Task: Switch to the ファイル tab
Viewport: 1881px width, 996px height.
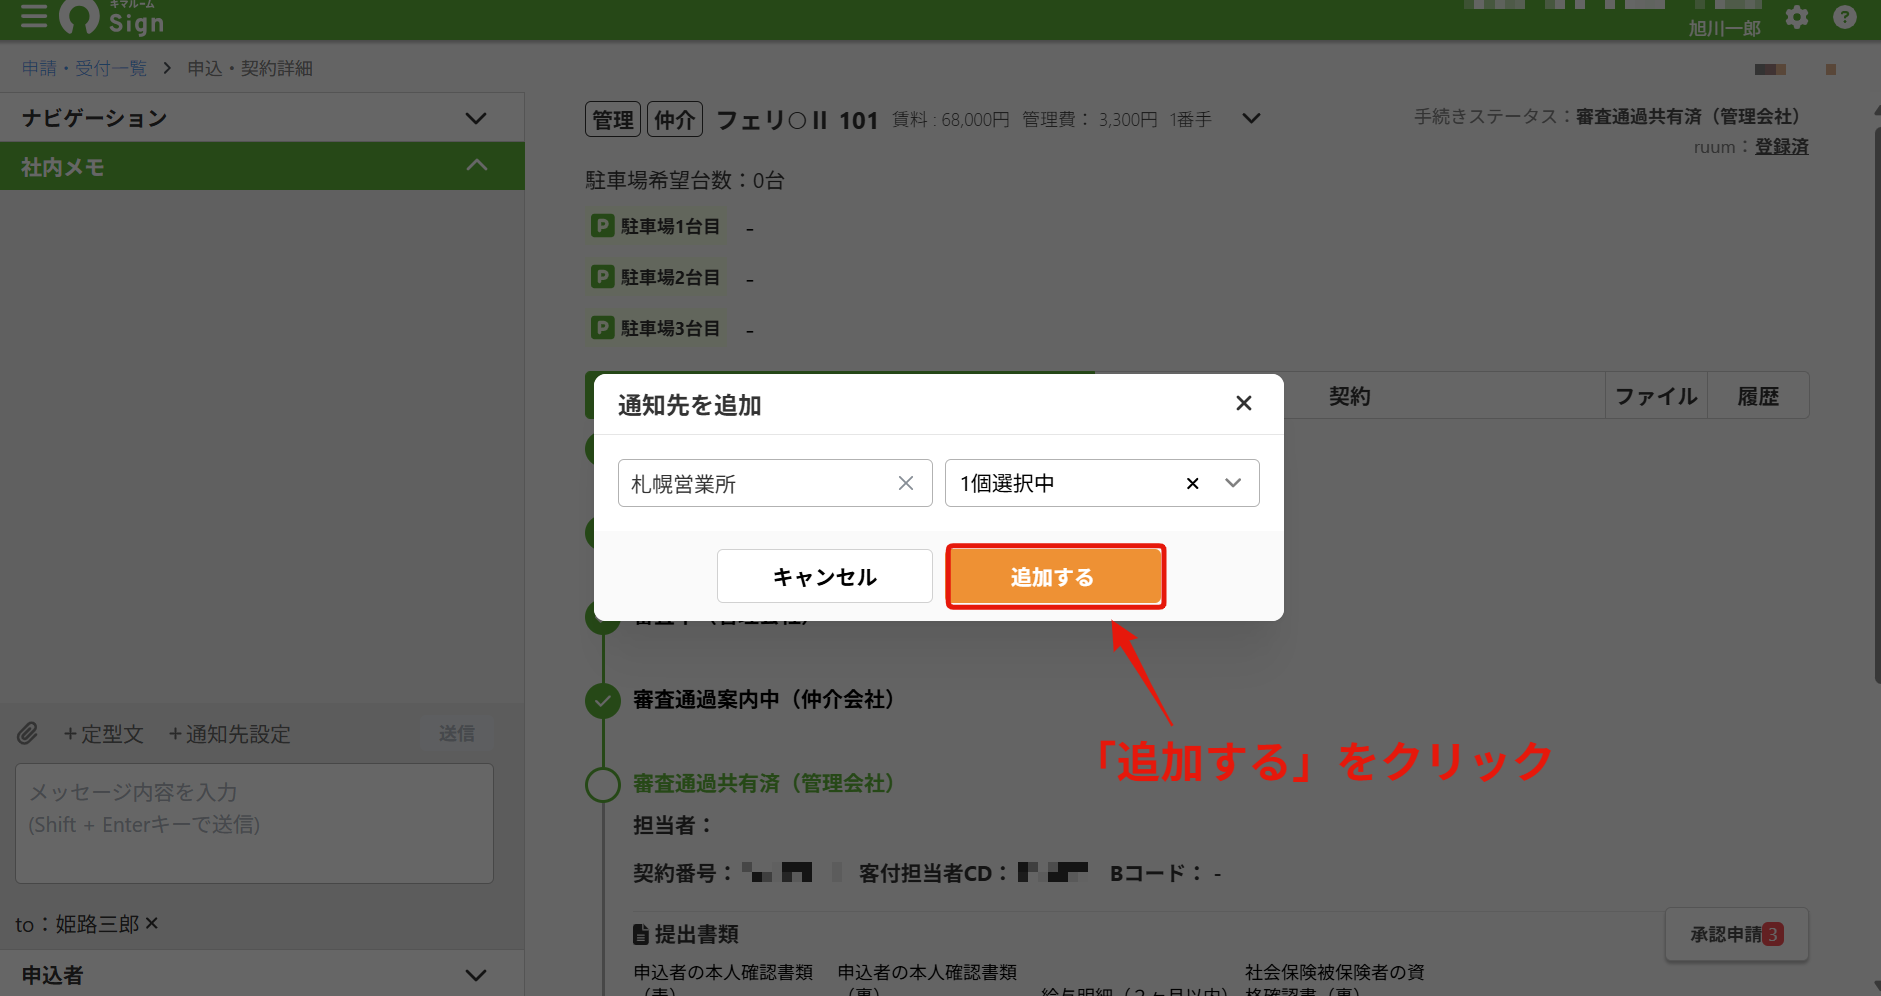Action: 1656,396
